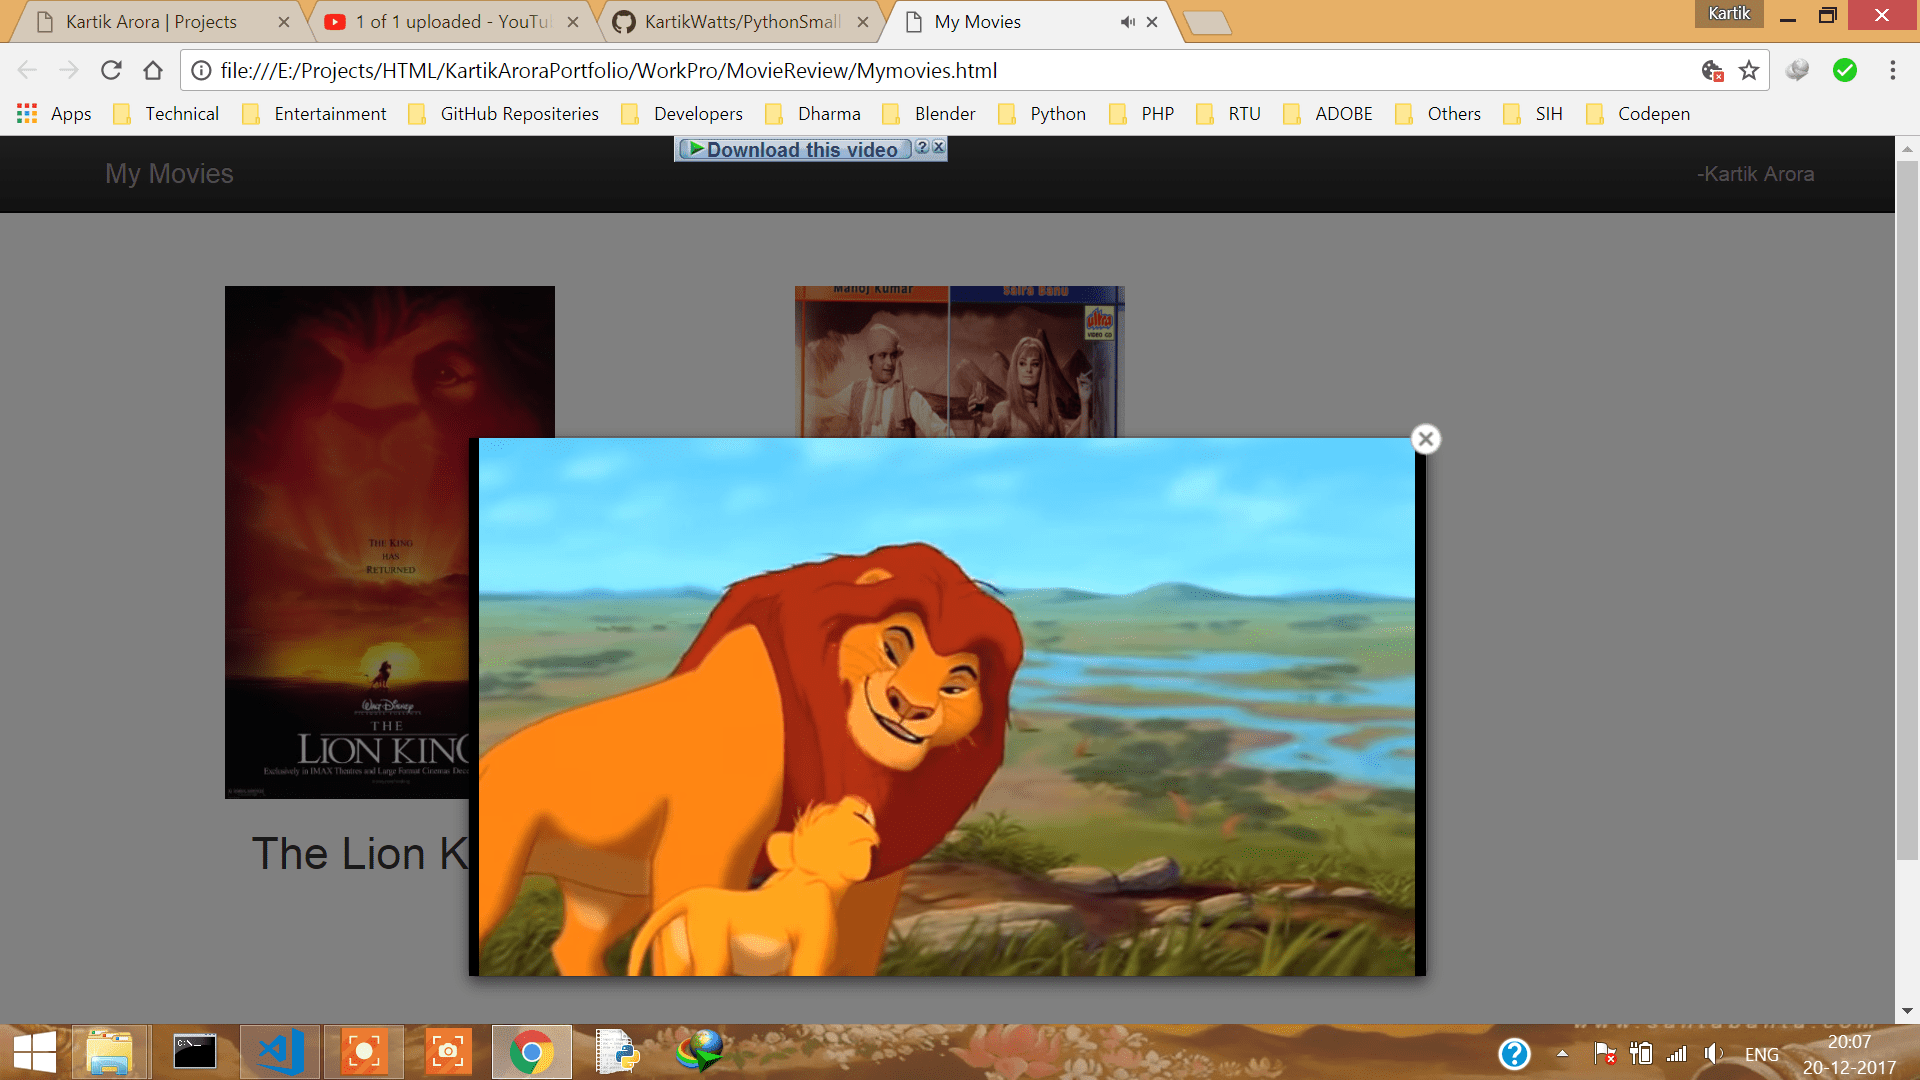1920x1080 pixels.
Task: Open the Apps shortcut in bookmarks bar
Action: (x=54, y=113)
